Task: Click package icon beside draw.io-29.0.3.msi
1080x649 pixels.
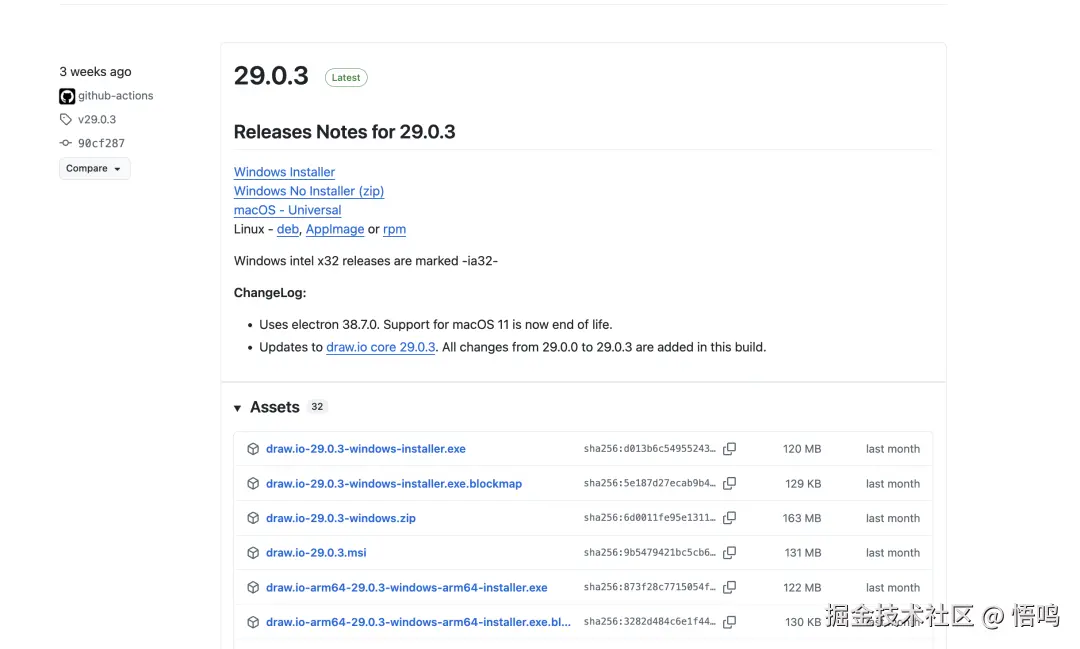Action: click(253, 553)
